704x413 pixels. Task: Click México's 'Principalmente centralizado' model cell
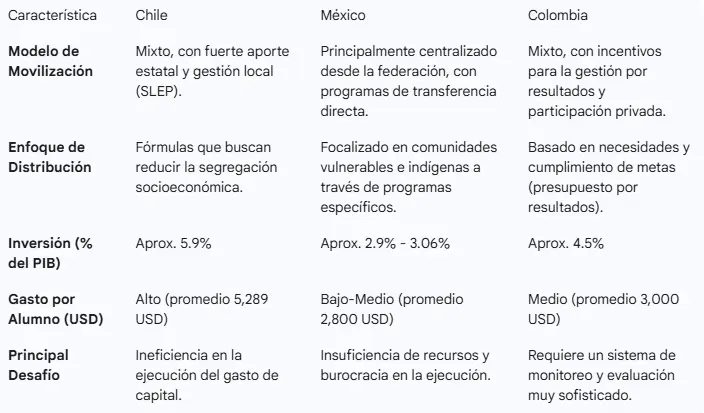click(408, 80)
